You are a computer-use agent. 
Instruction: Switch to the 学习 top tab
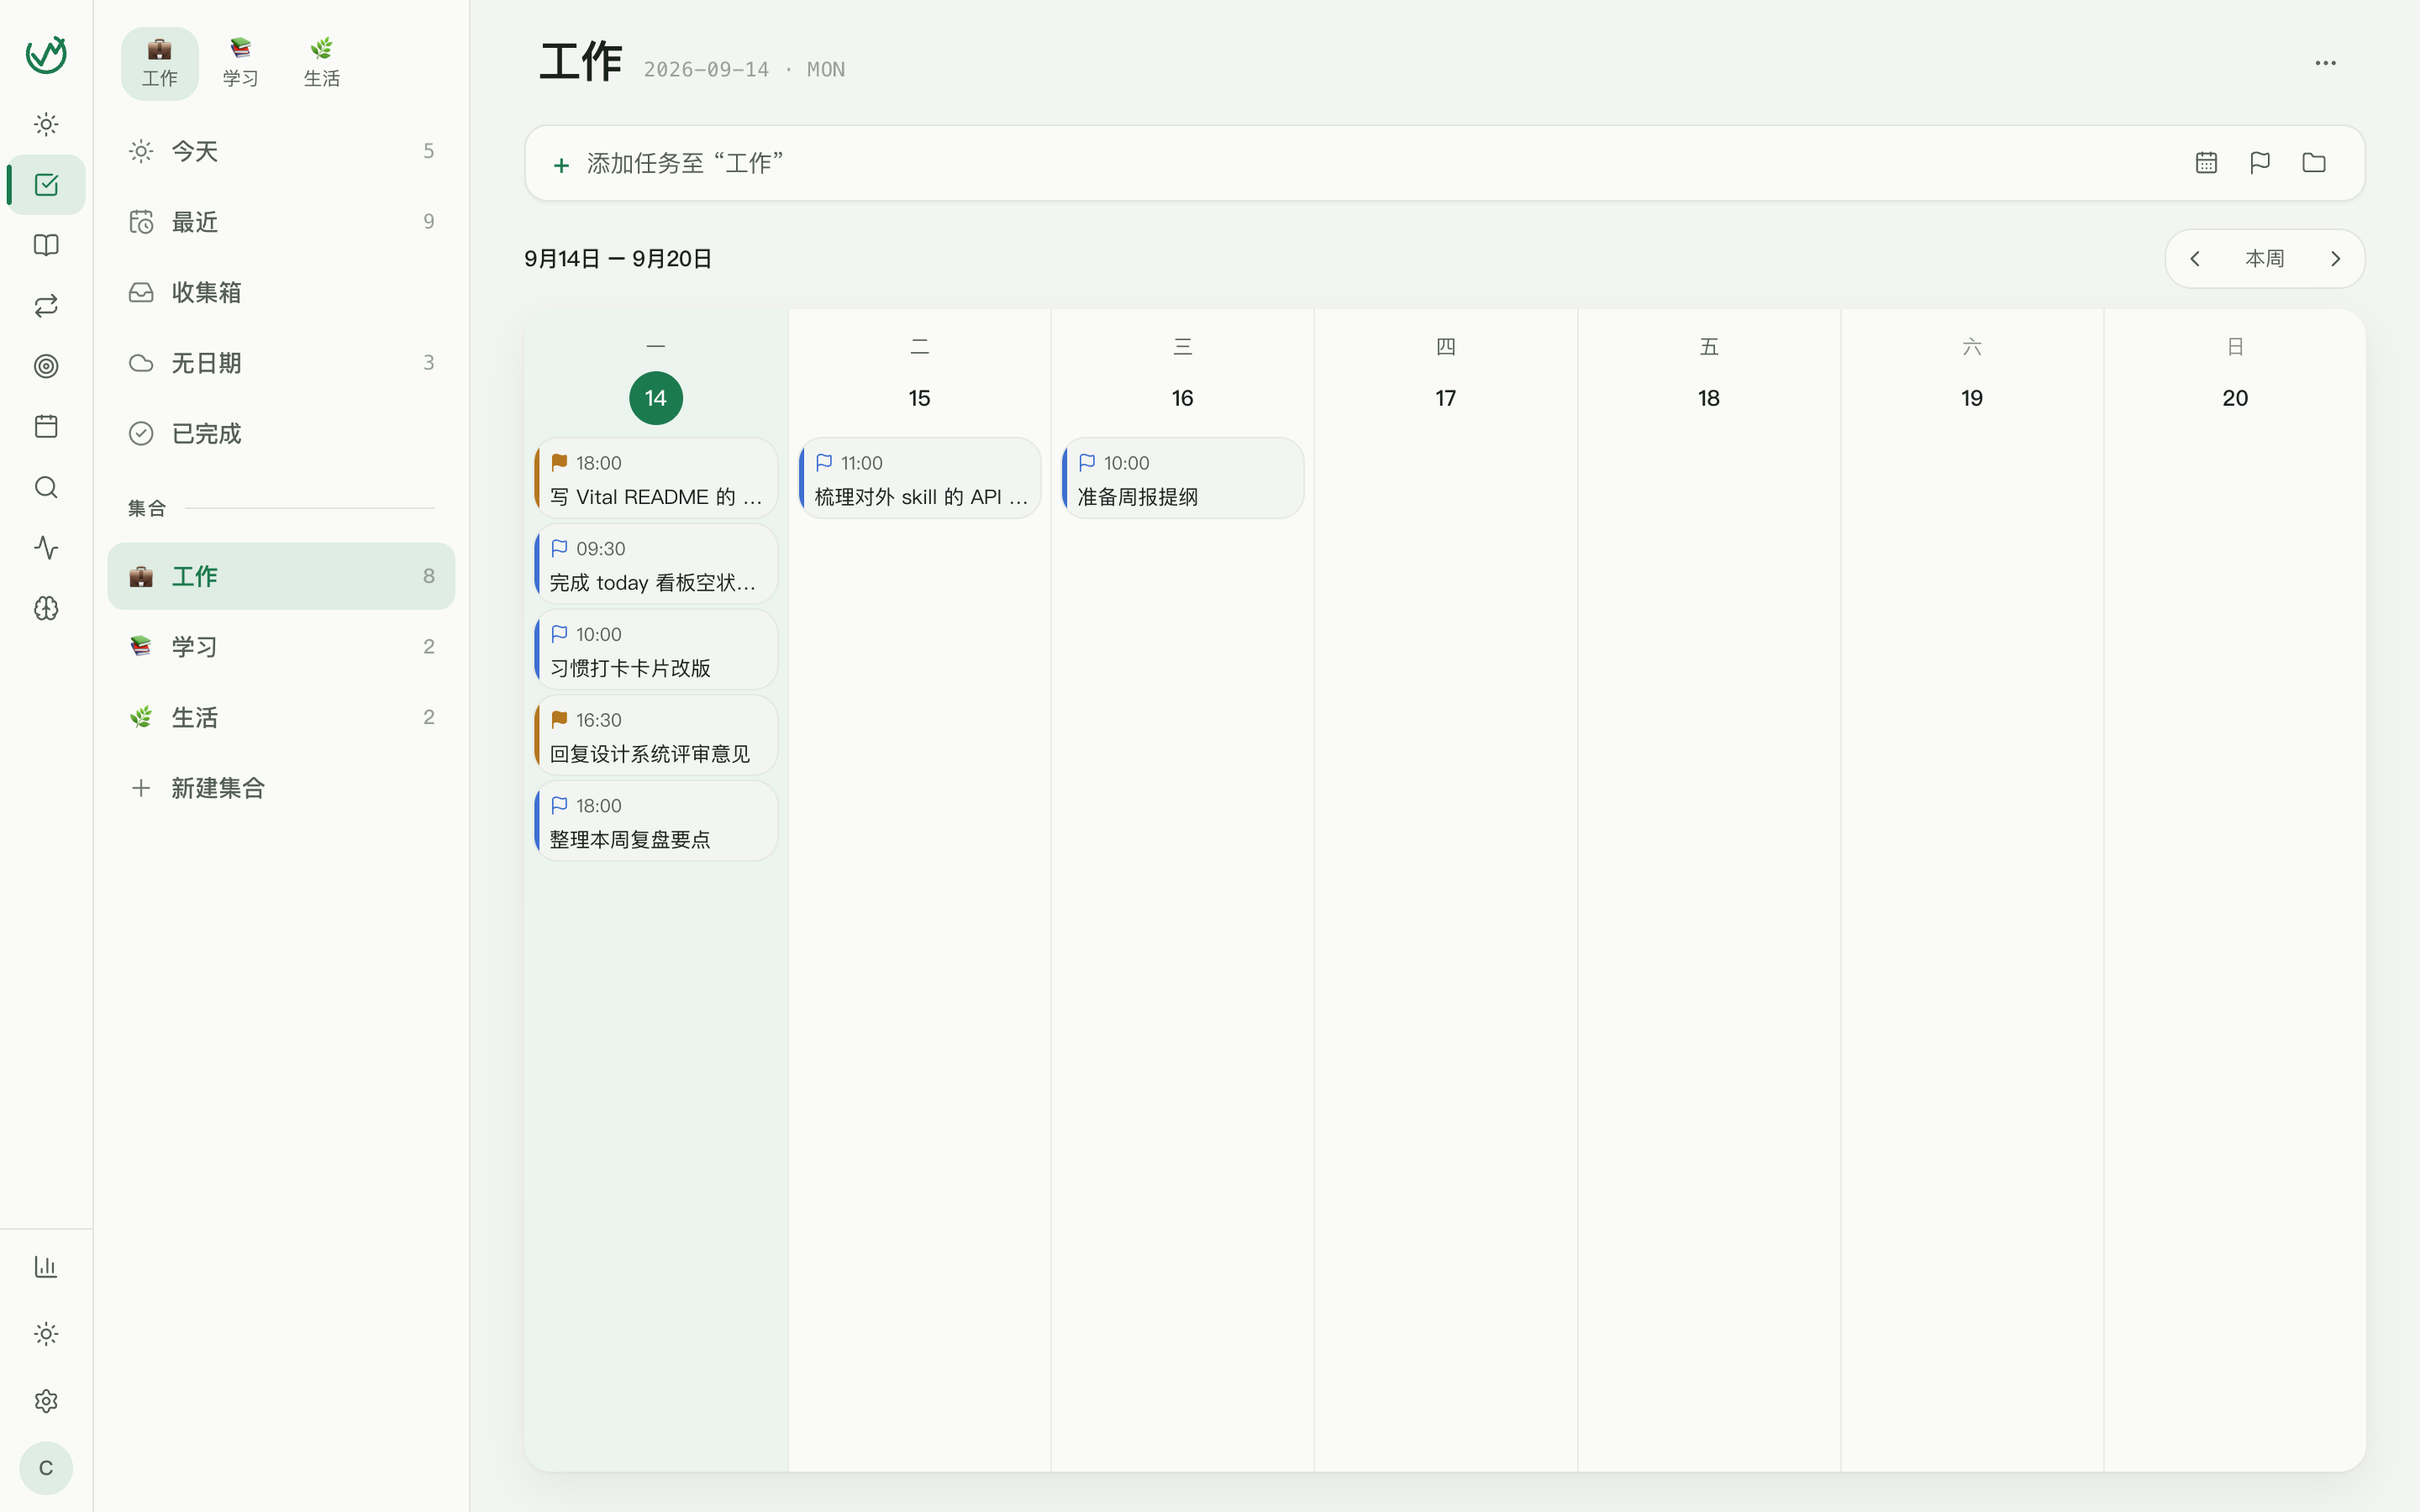(x=240, y=63)
